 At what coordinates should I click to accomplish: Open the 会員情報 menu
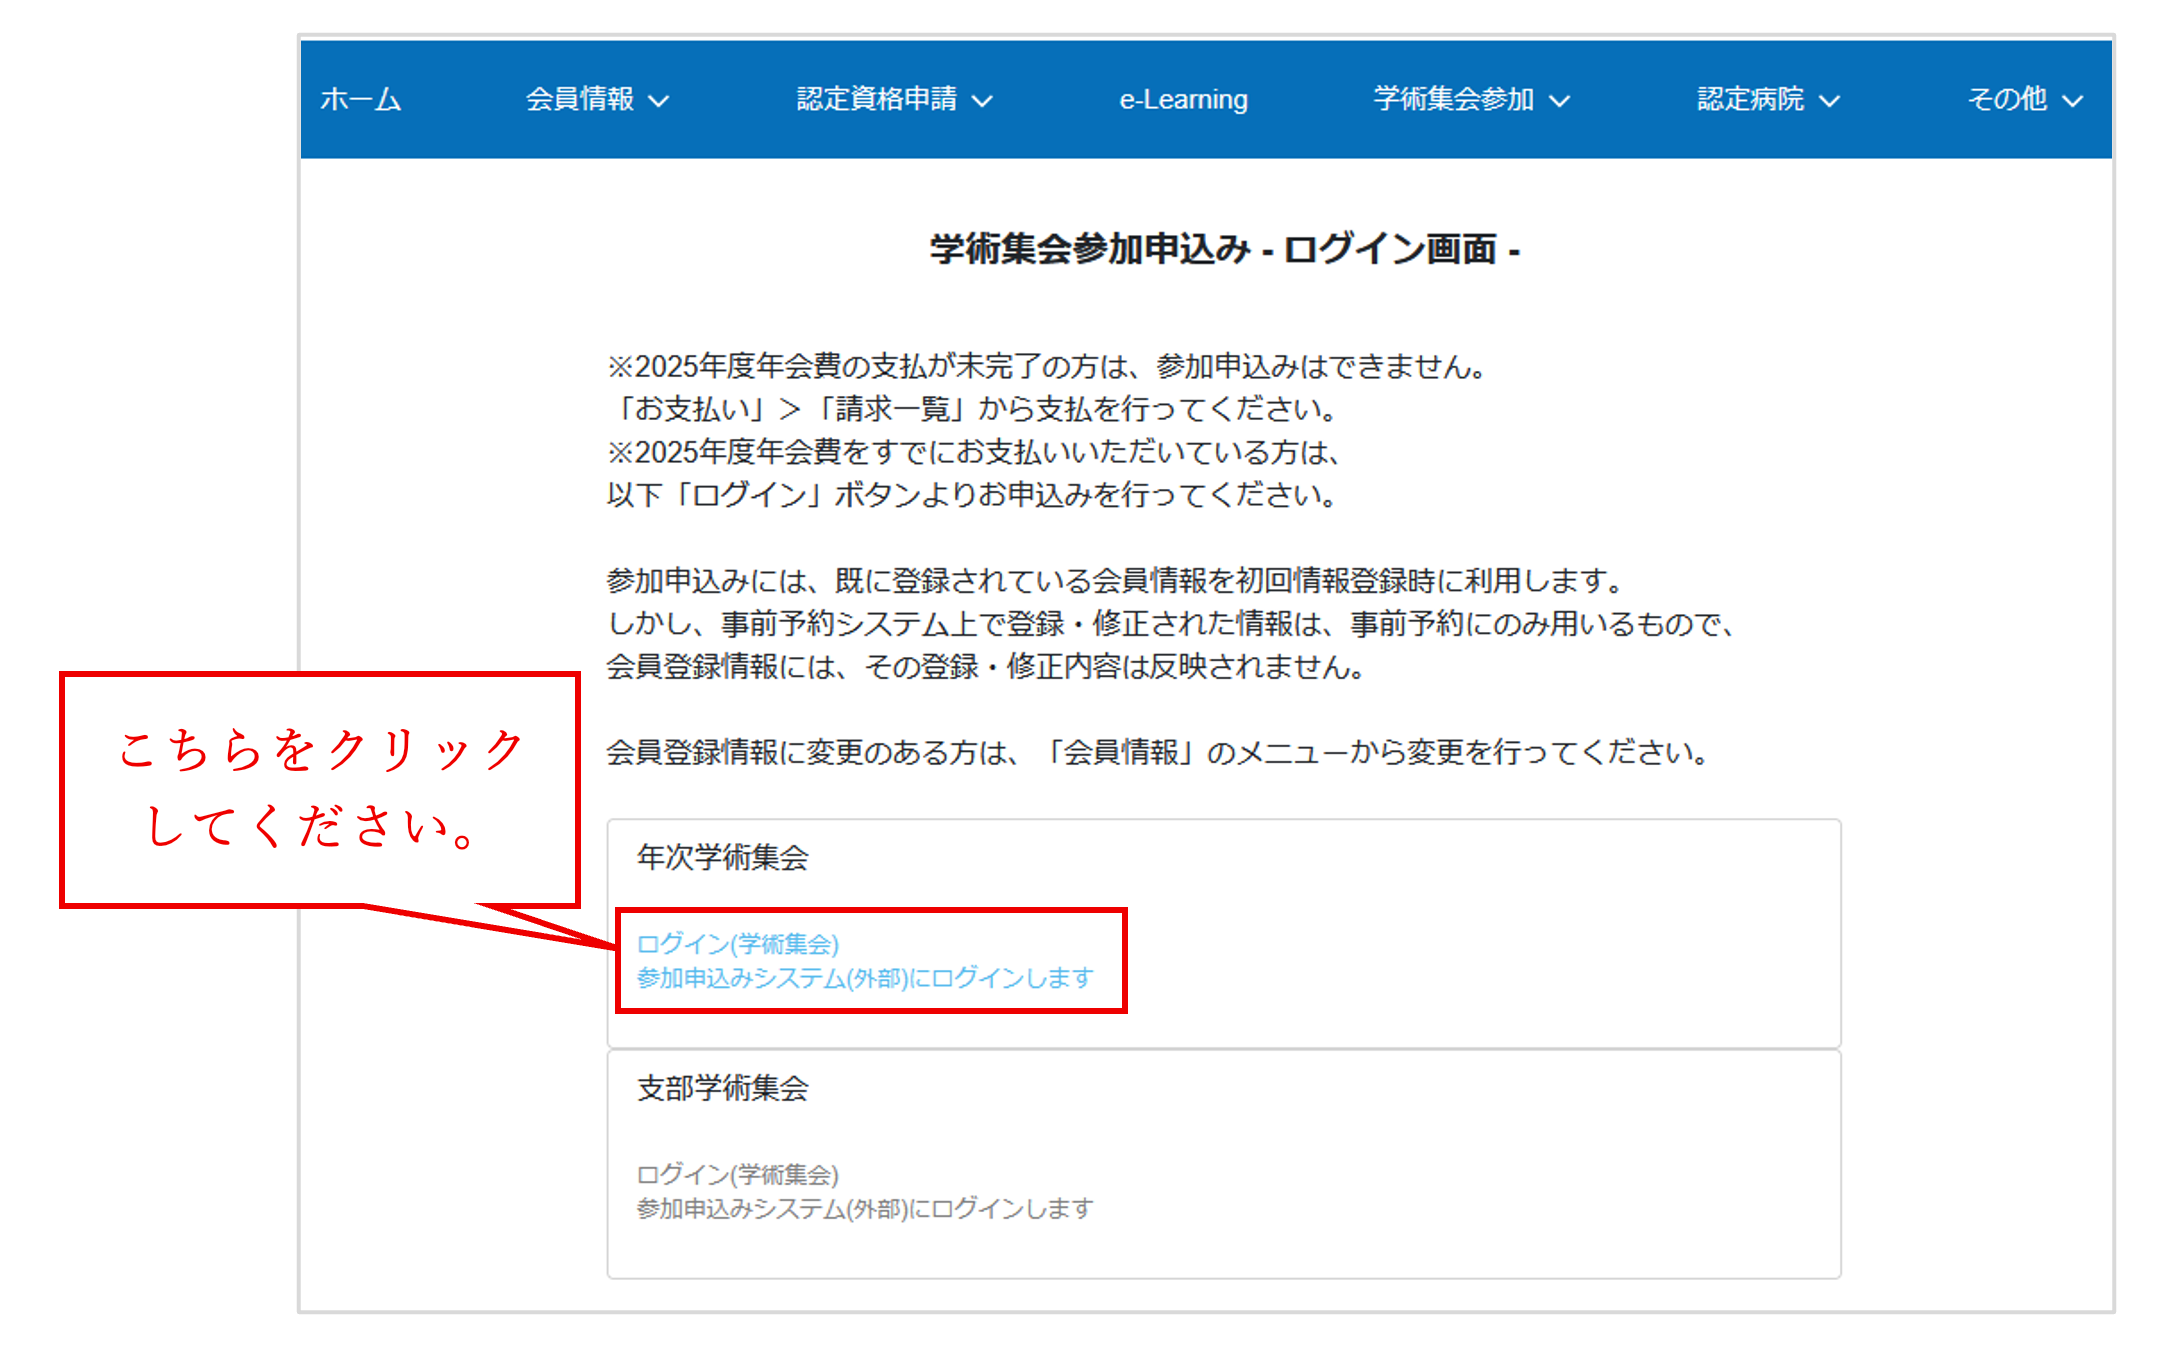pyautogui.click(x=580, y=99)
